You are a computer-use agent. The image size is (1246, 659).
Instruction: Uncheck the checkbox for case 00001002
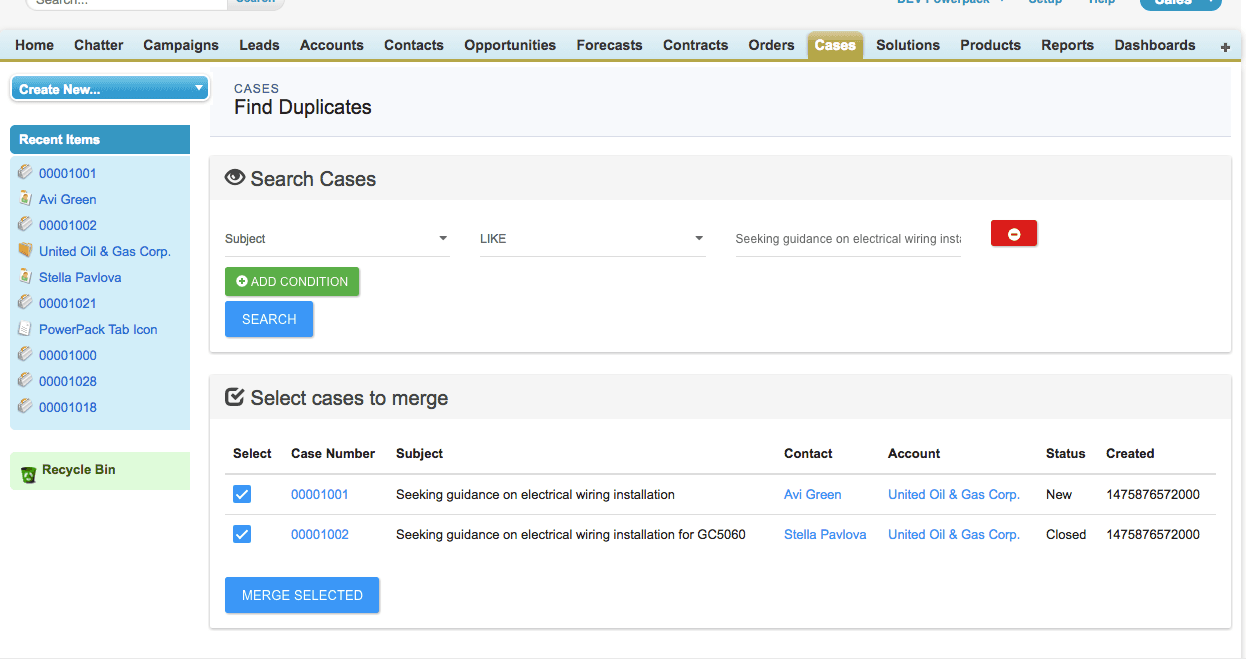coord(242,534)
